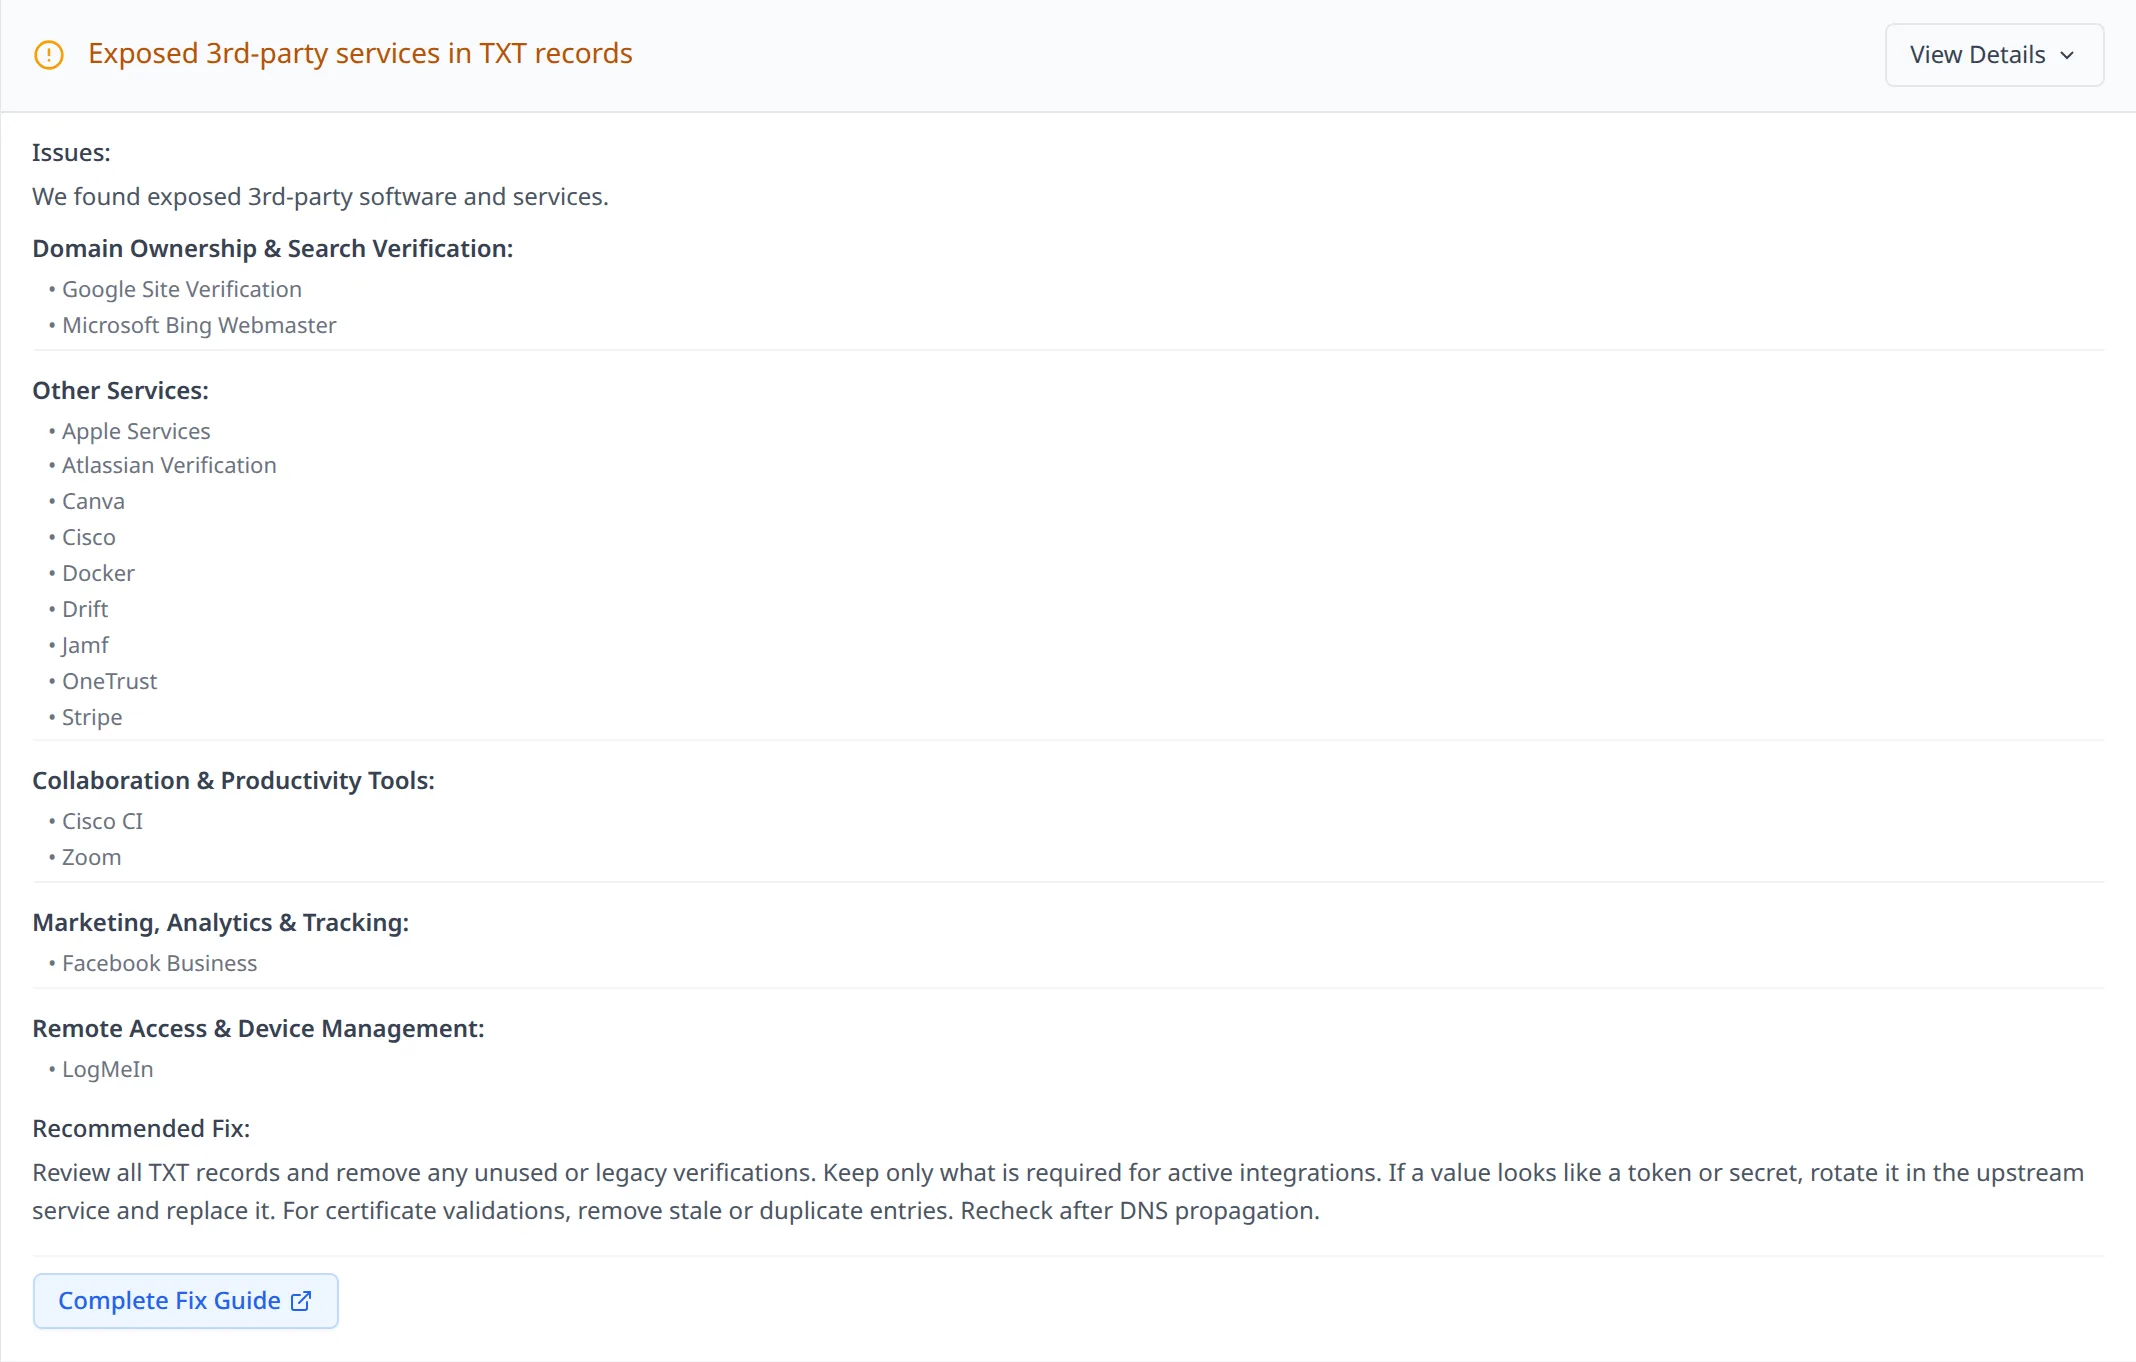2136x1362 pixels.
Task: Click the 'Exposed 3rd-party services in TXT records' heading
Action: (360, 53)
